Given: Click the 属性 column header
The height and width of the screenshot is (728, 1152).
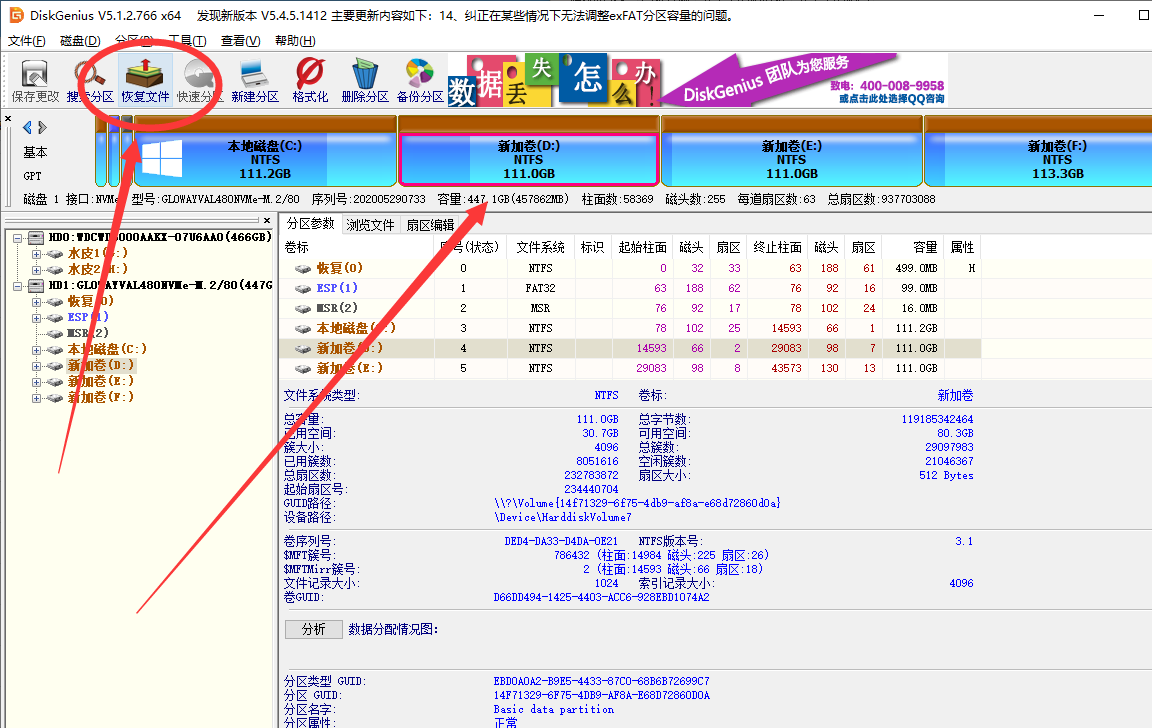Looking at the screenshot, I should pos(962,248).
